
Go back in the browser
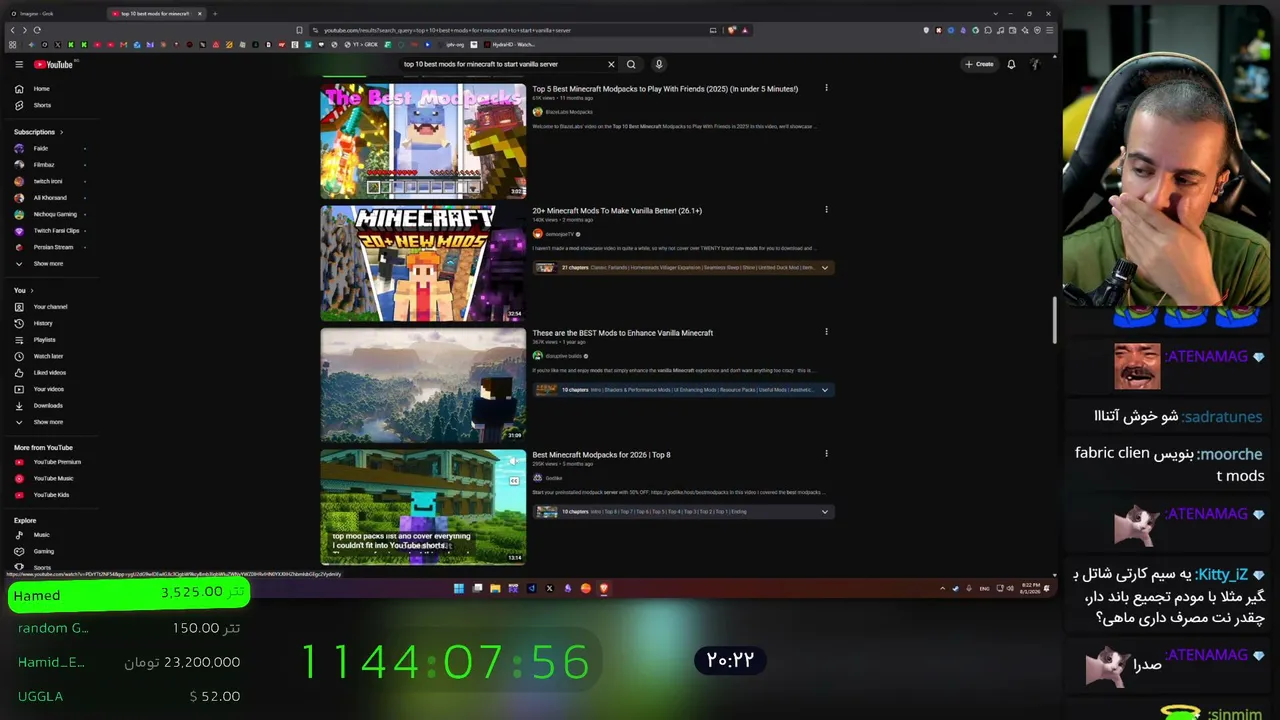coord(12,30)
